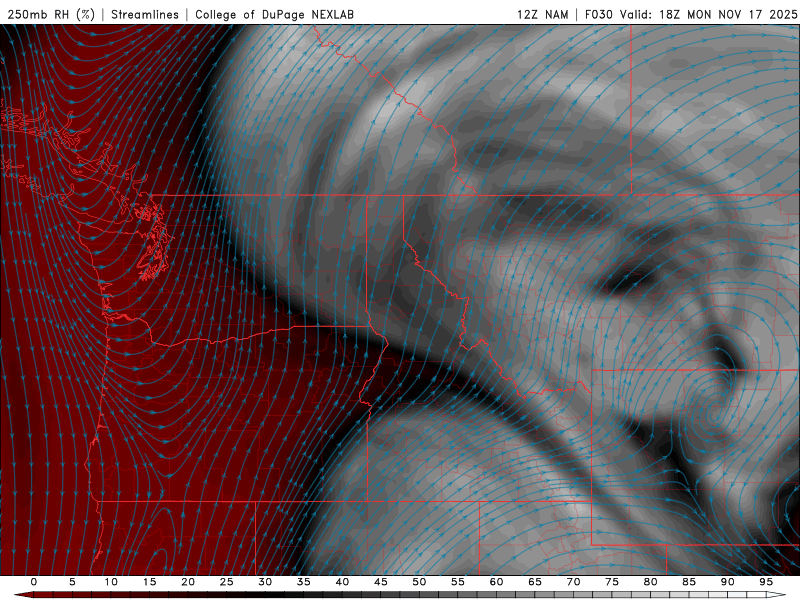The image size is (800, 600).
Task: Click the 75 value on the colorbar
Action: (x=612, y=582)
